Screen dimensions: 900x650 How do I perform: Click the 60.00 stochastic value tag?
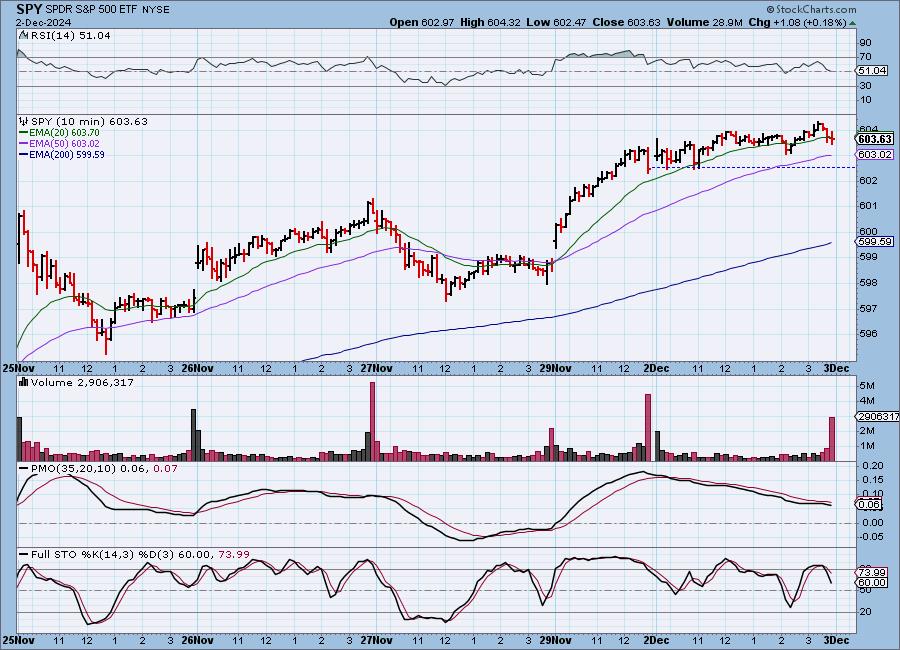click(x=871, y=582)
